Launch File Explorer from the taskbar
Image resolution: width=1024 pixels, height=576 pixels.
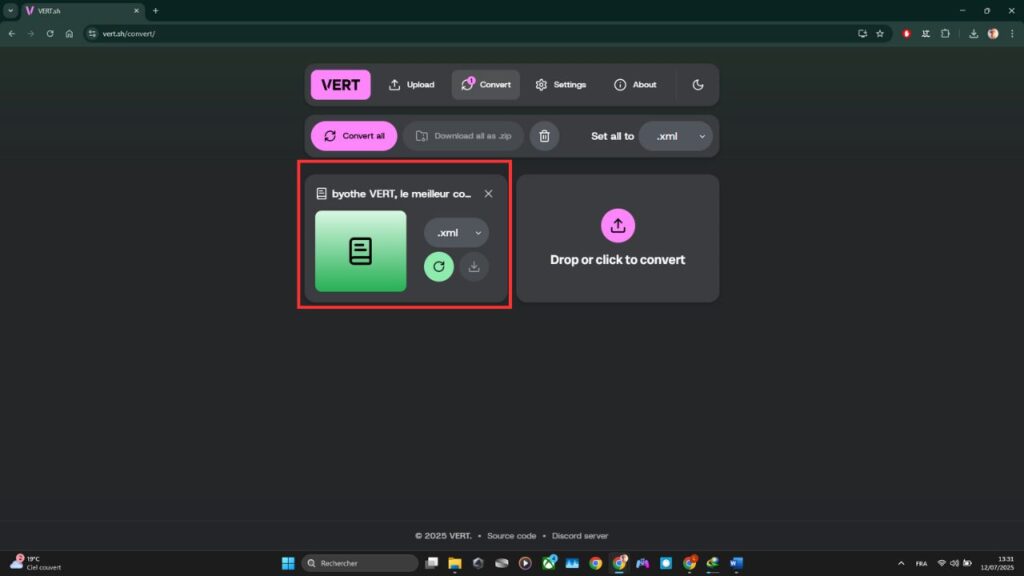(x=455, y=563)
